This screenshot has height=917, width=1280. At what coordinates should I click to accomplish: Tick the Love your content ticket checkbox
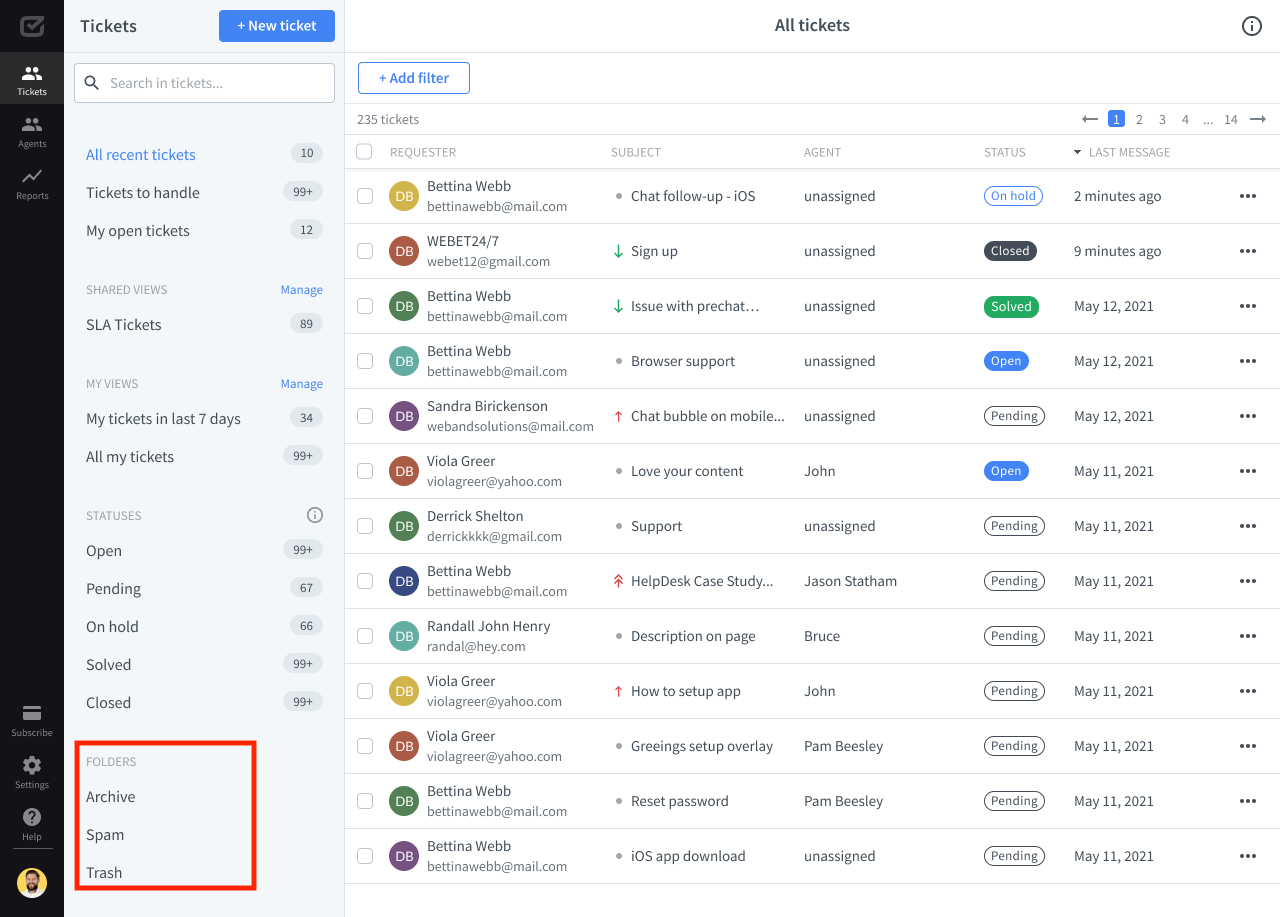(365, 471)
